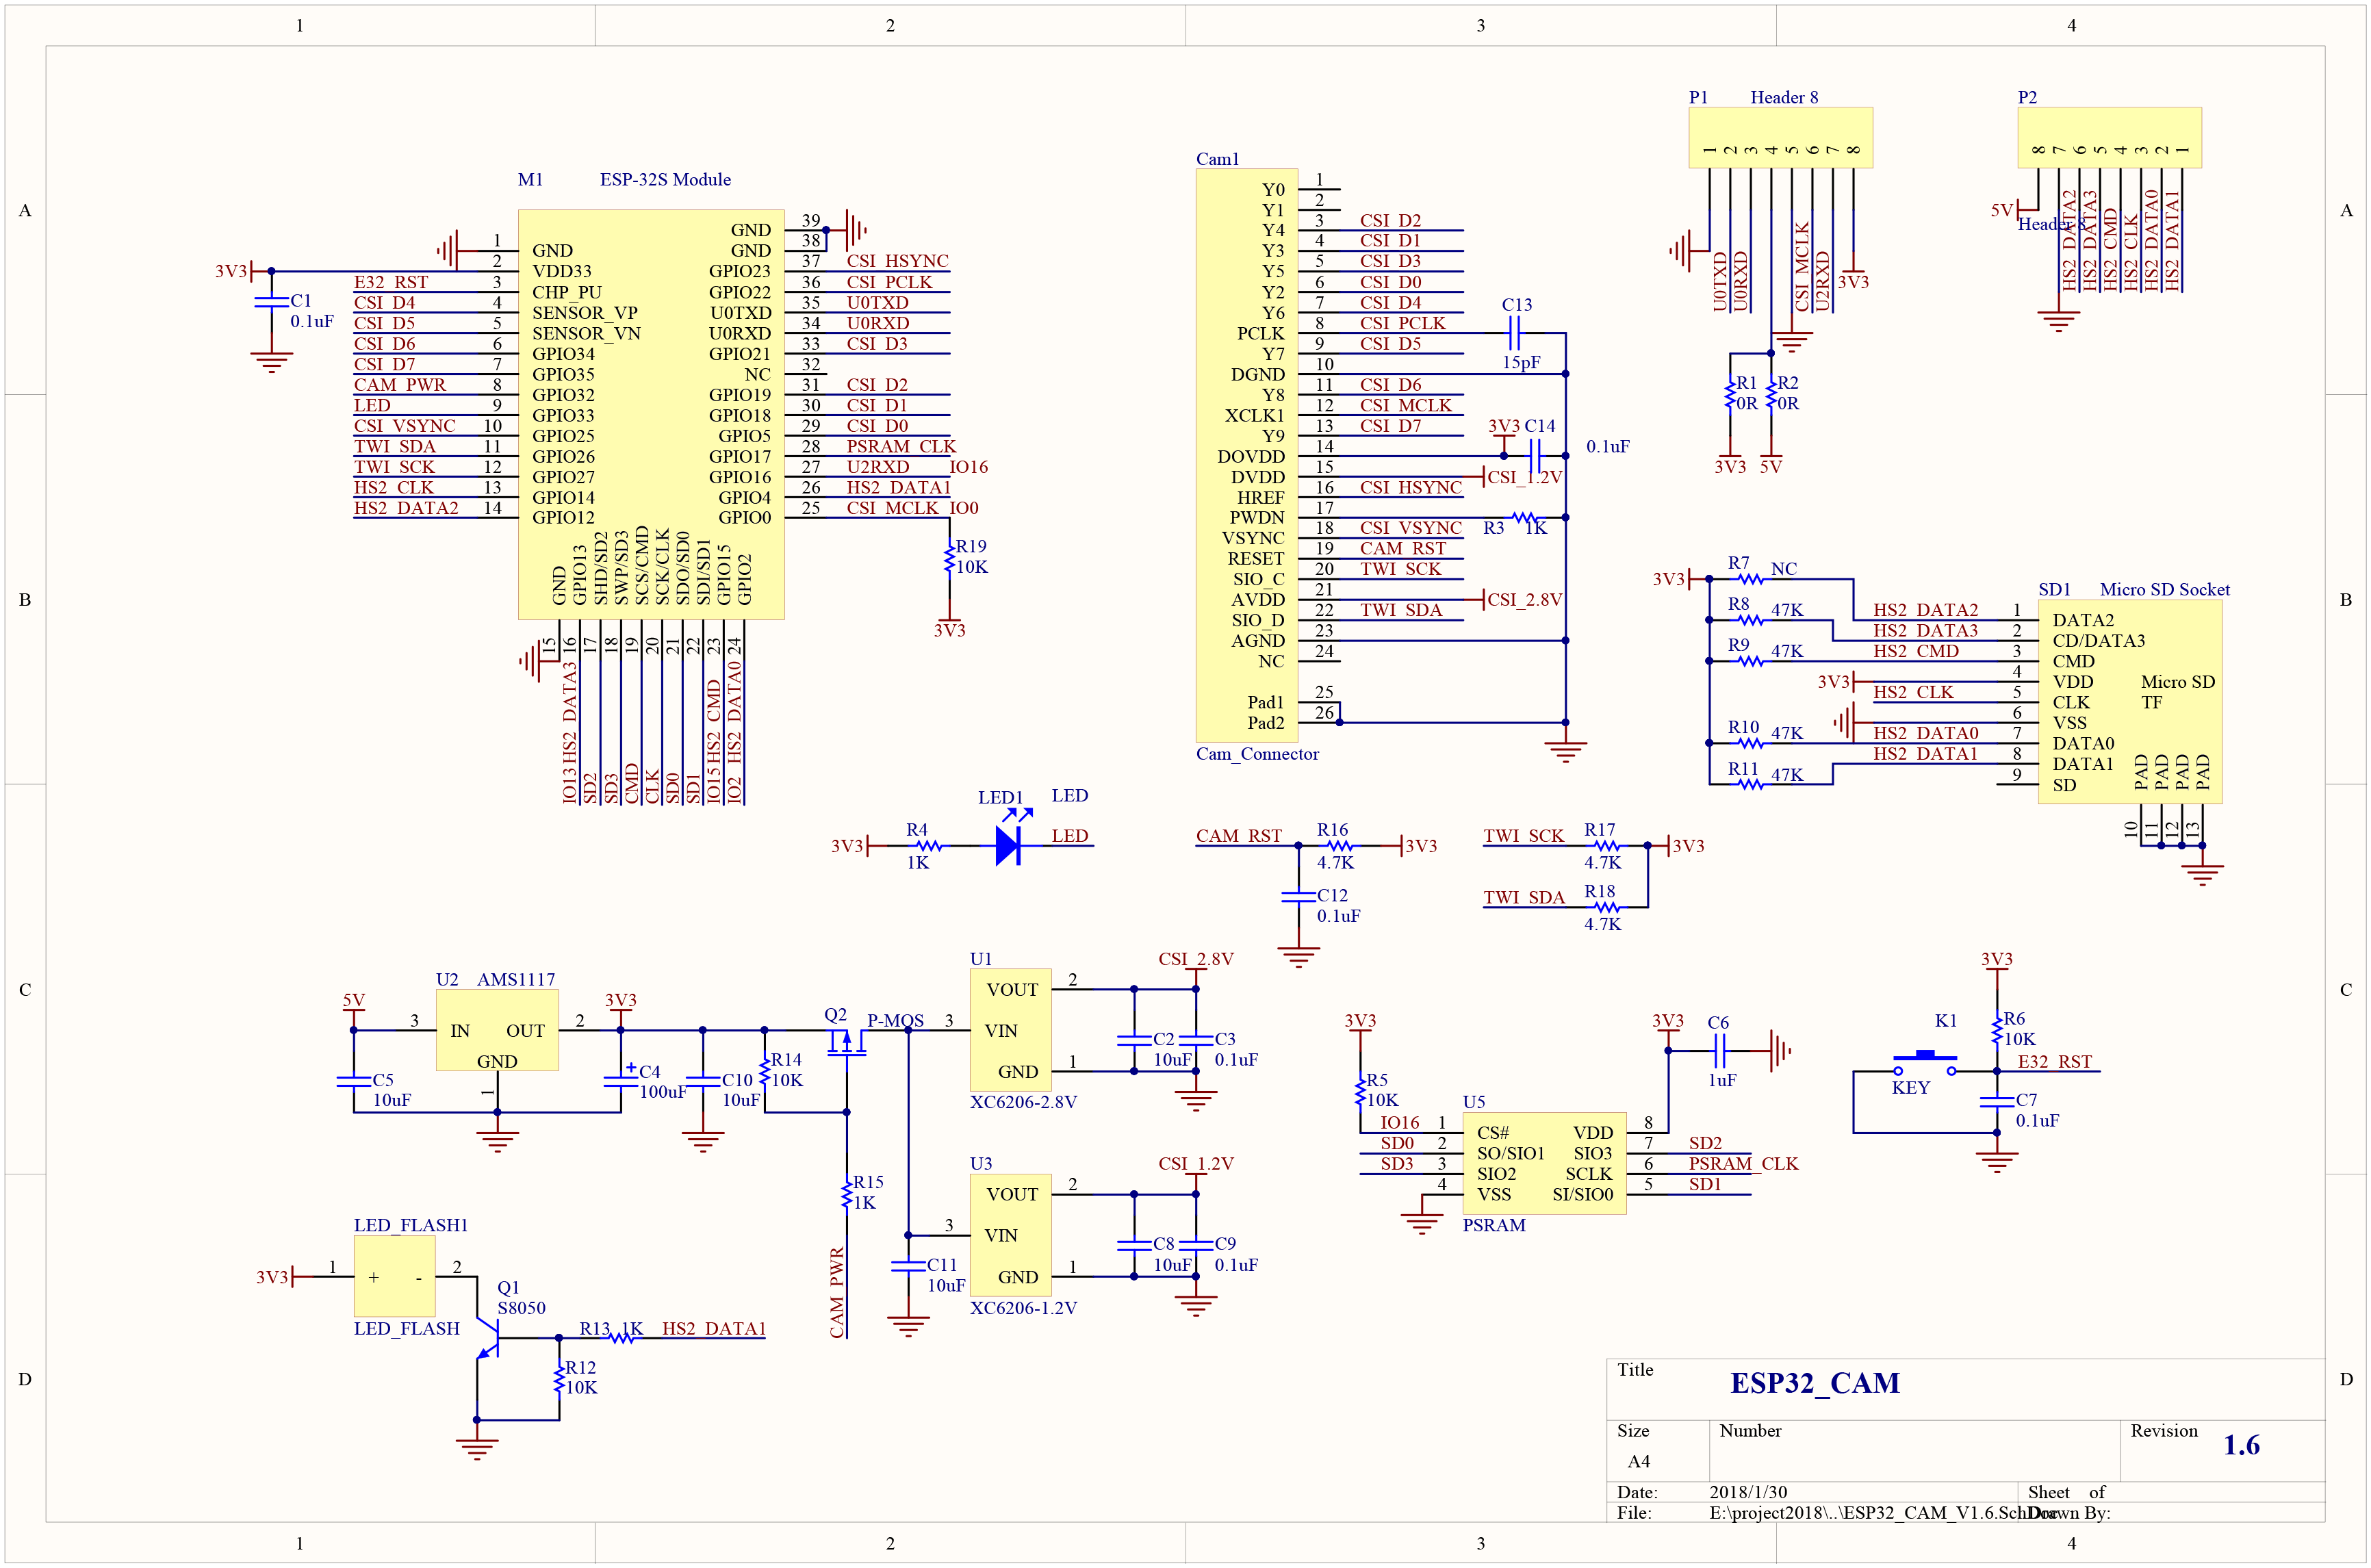Screen dimensions: 2371x1568
Task: Click the revision value 1.6
Action: point(2241,1445)
